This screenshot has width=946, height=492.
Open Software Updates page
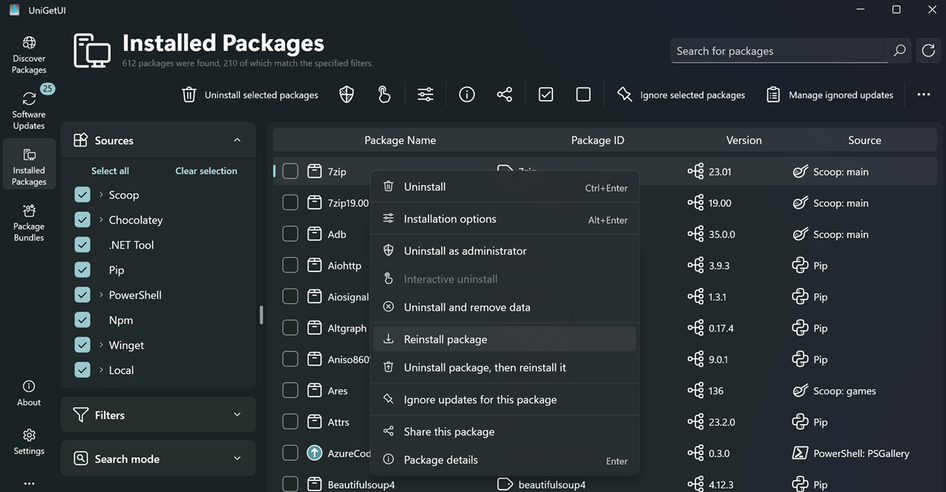point(29,109)
